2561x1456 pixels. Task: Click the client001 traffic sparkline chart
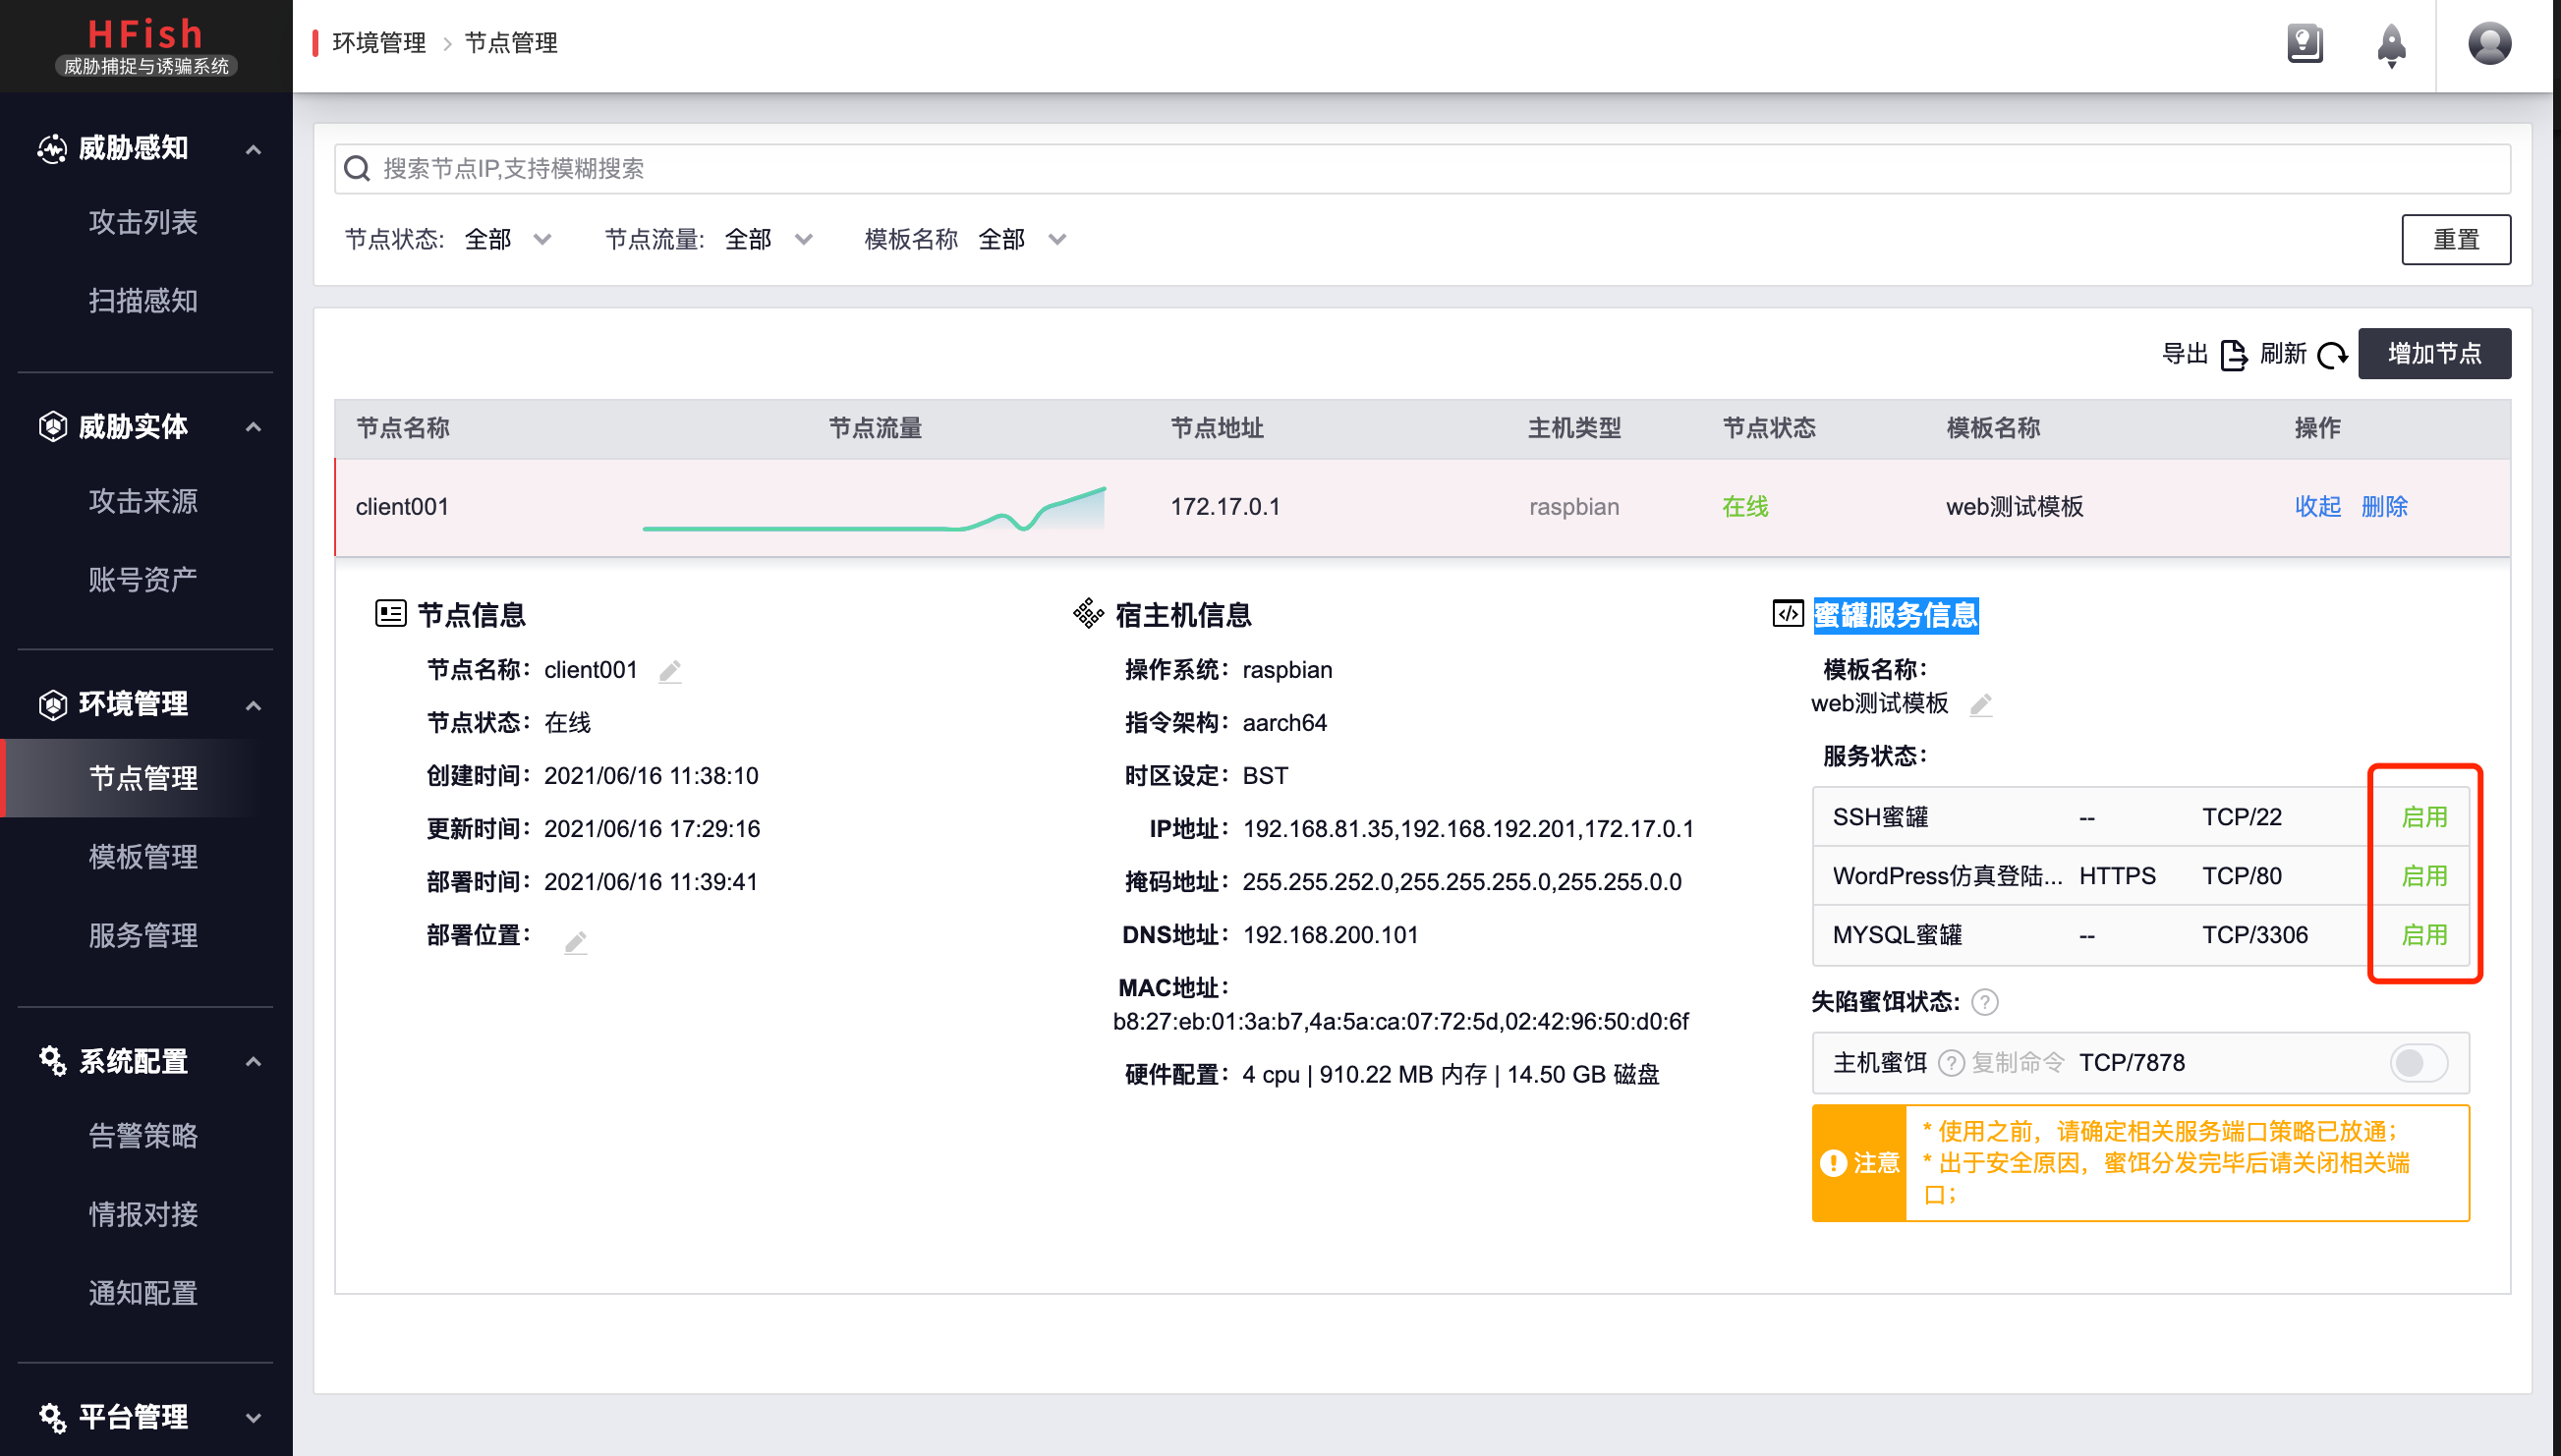874,507
